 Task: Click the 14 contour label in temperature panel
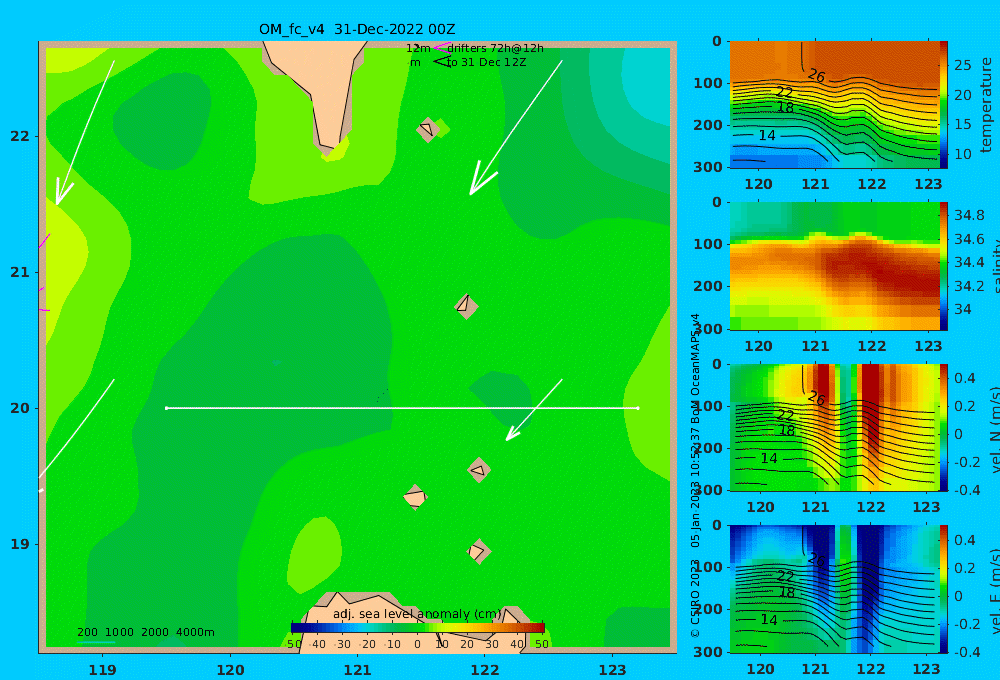(x=767, y=135)
